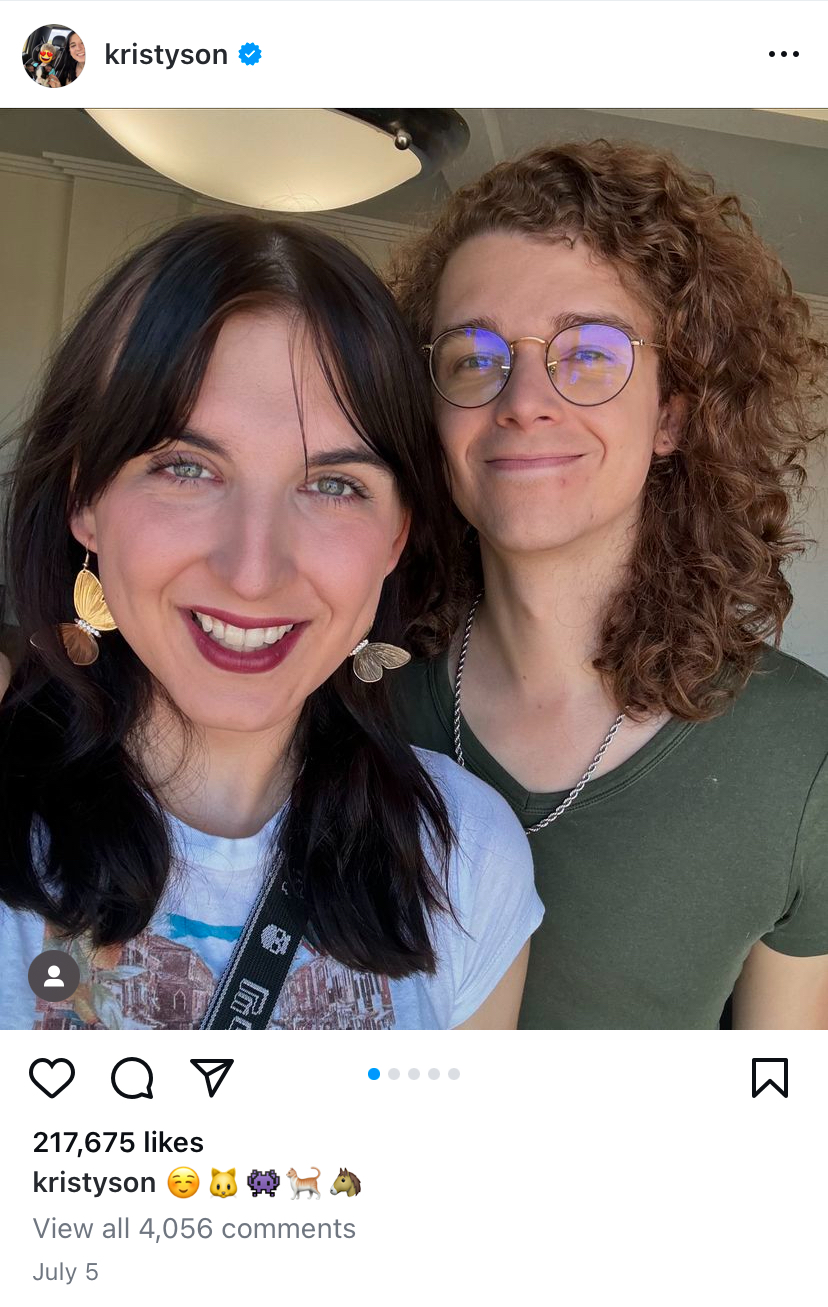828x1307 pixels.
Task: Open the 217,675 likes list
Action: pos(118,1142)
